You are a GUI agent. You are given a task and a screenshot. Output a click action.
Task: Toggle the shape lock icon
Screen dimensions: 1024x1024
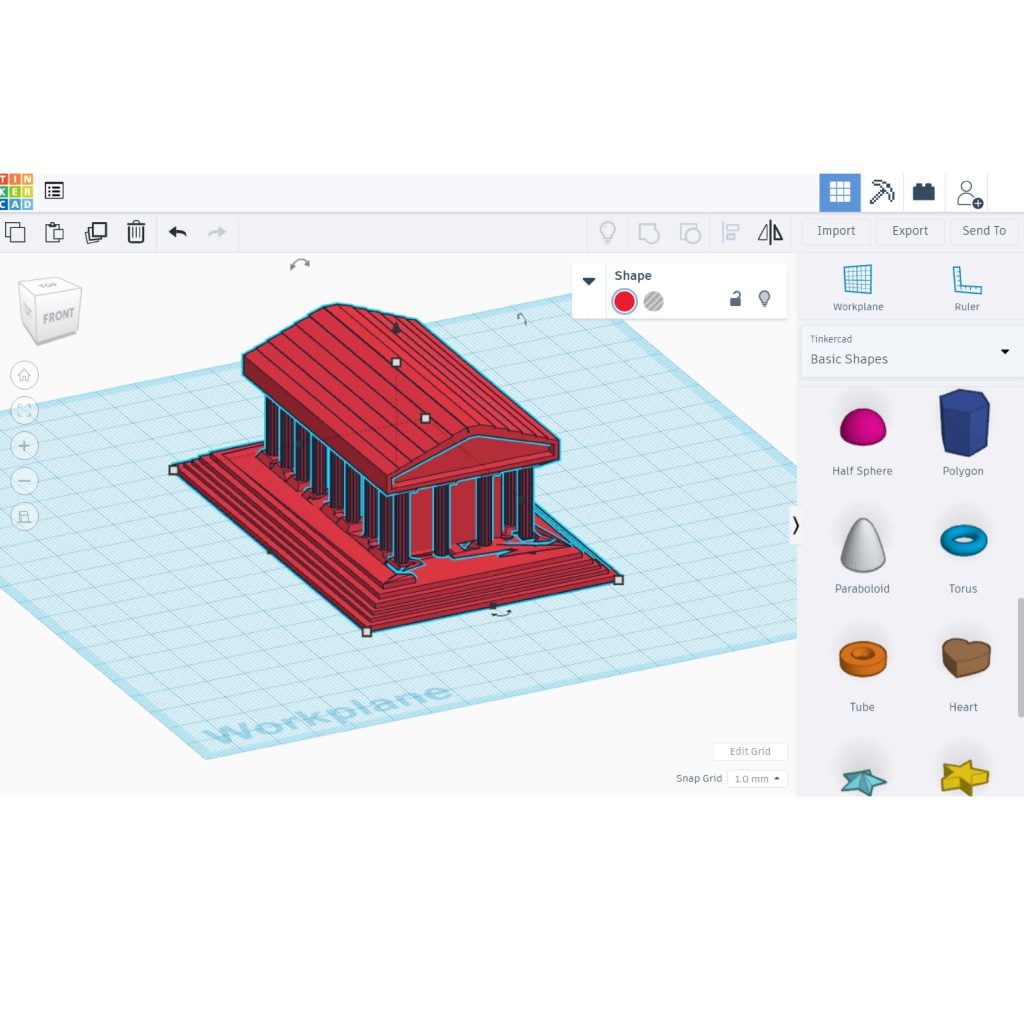735,299
